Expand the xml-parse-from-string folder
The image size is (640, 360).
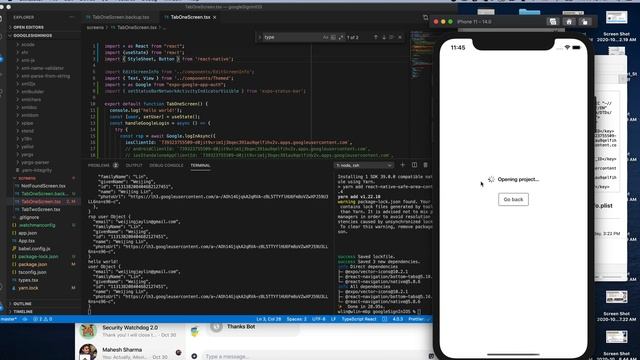tap(45, 76)
